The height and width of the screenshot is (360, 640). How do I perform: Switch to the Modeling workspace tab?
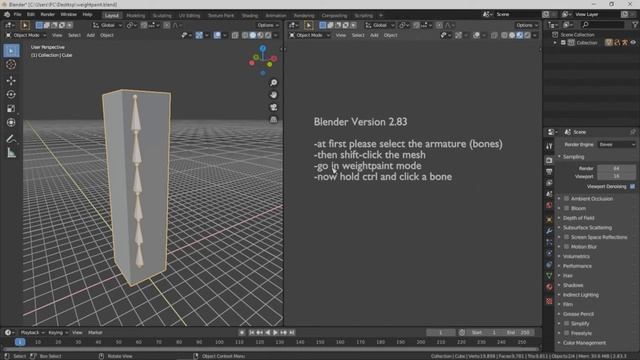click(136, 15)
